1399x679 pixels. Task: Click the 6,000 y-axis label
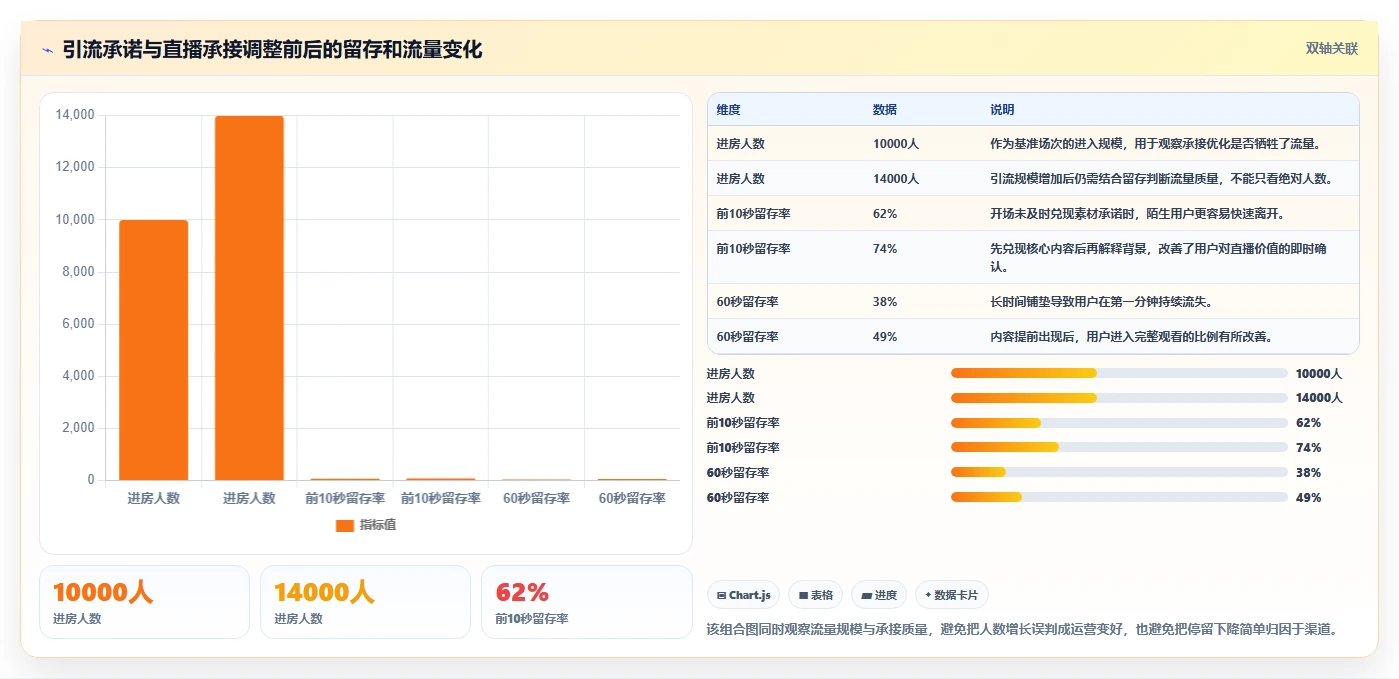click(78, 324)
